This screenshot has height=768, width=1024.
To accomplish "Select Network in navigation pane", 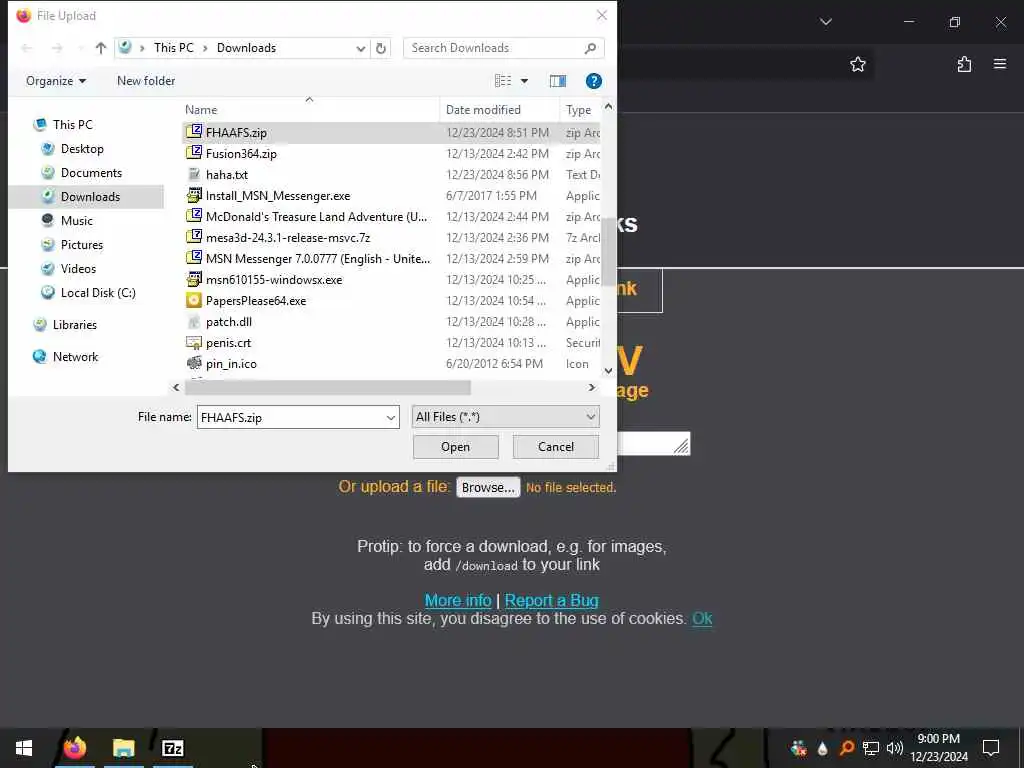I will [75, 357].
